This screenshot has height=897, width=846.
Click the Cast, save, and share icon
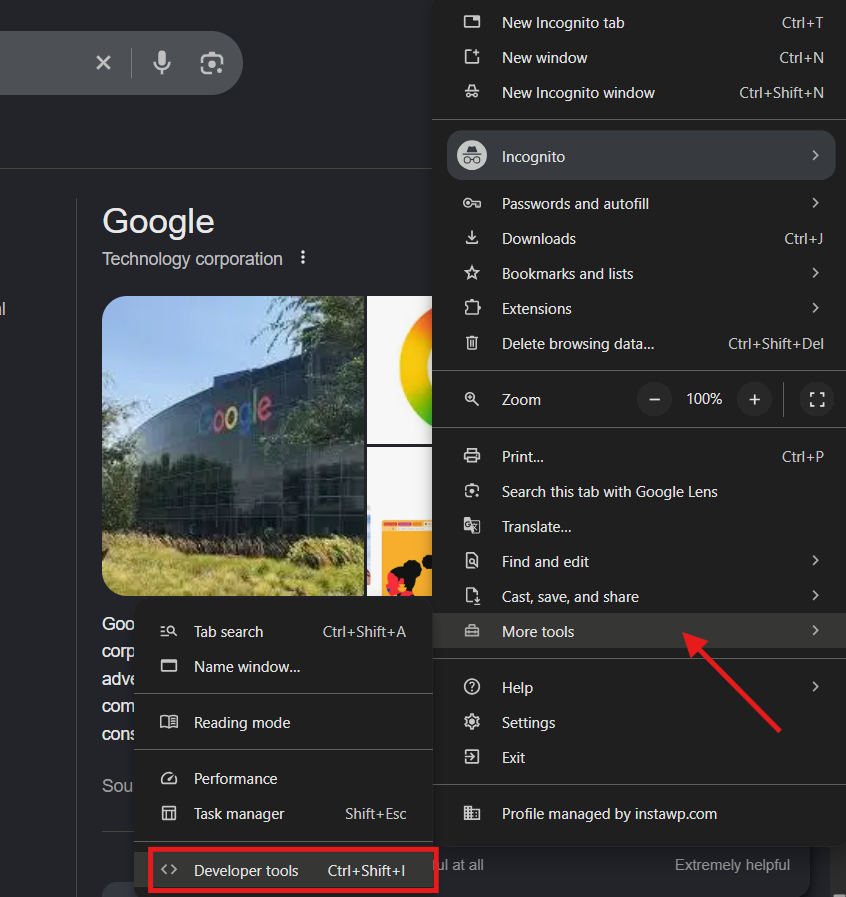pos(472,596)
